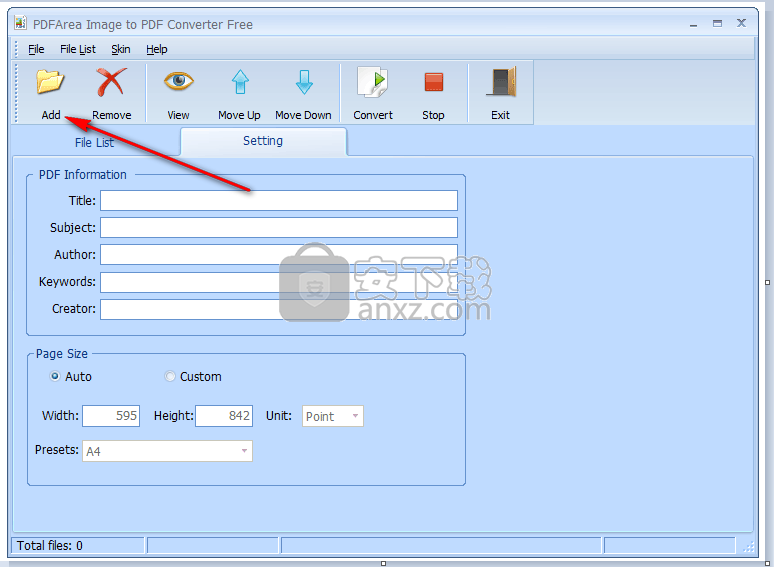
Task: Close the PDFArea window
Action: coord(741,23)
